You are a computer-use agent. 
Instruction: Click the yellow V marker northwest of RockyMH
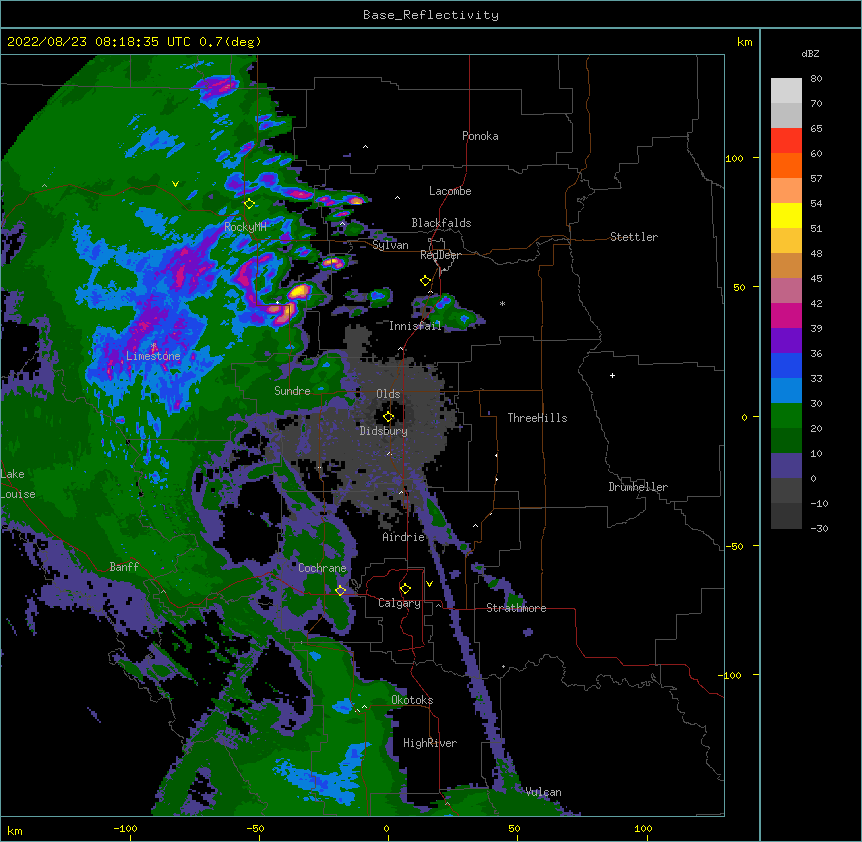click(175, 184)
